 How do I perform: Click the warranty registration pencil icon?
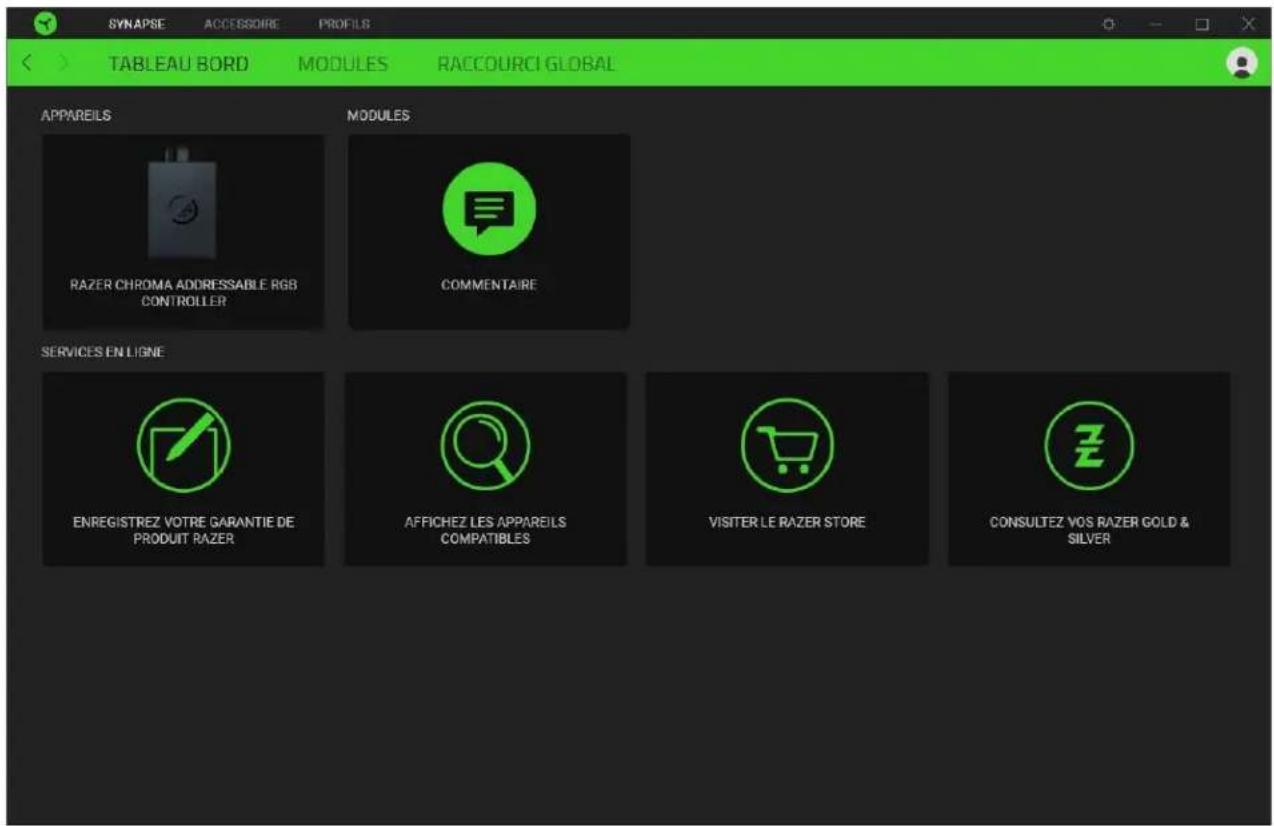coord(183,444)
